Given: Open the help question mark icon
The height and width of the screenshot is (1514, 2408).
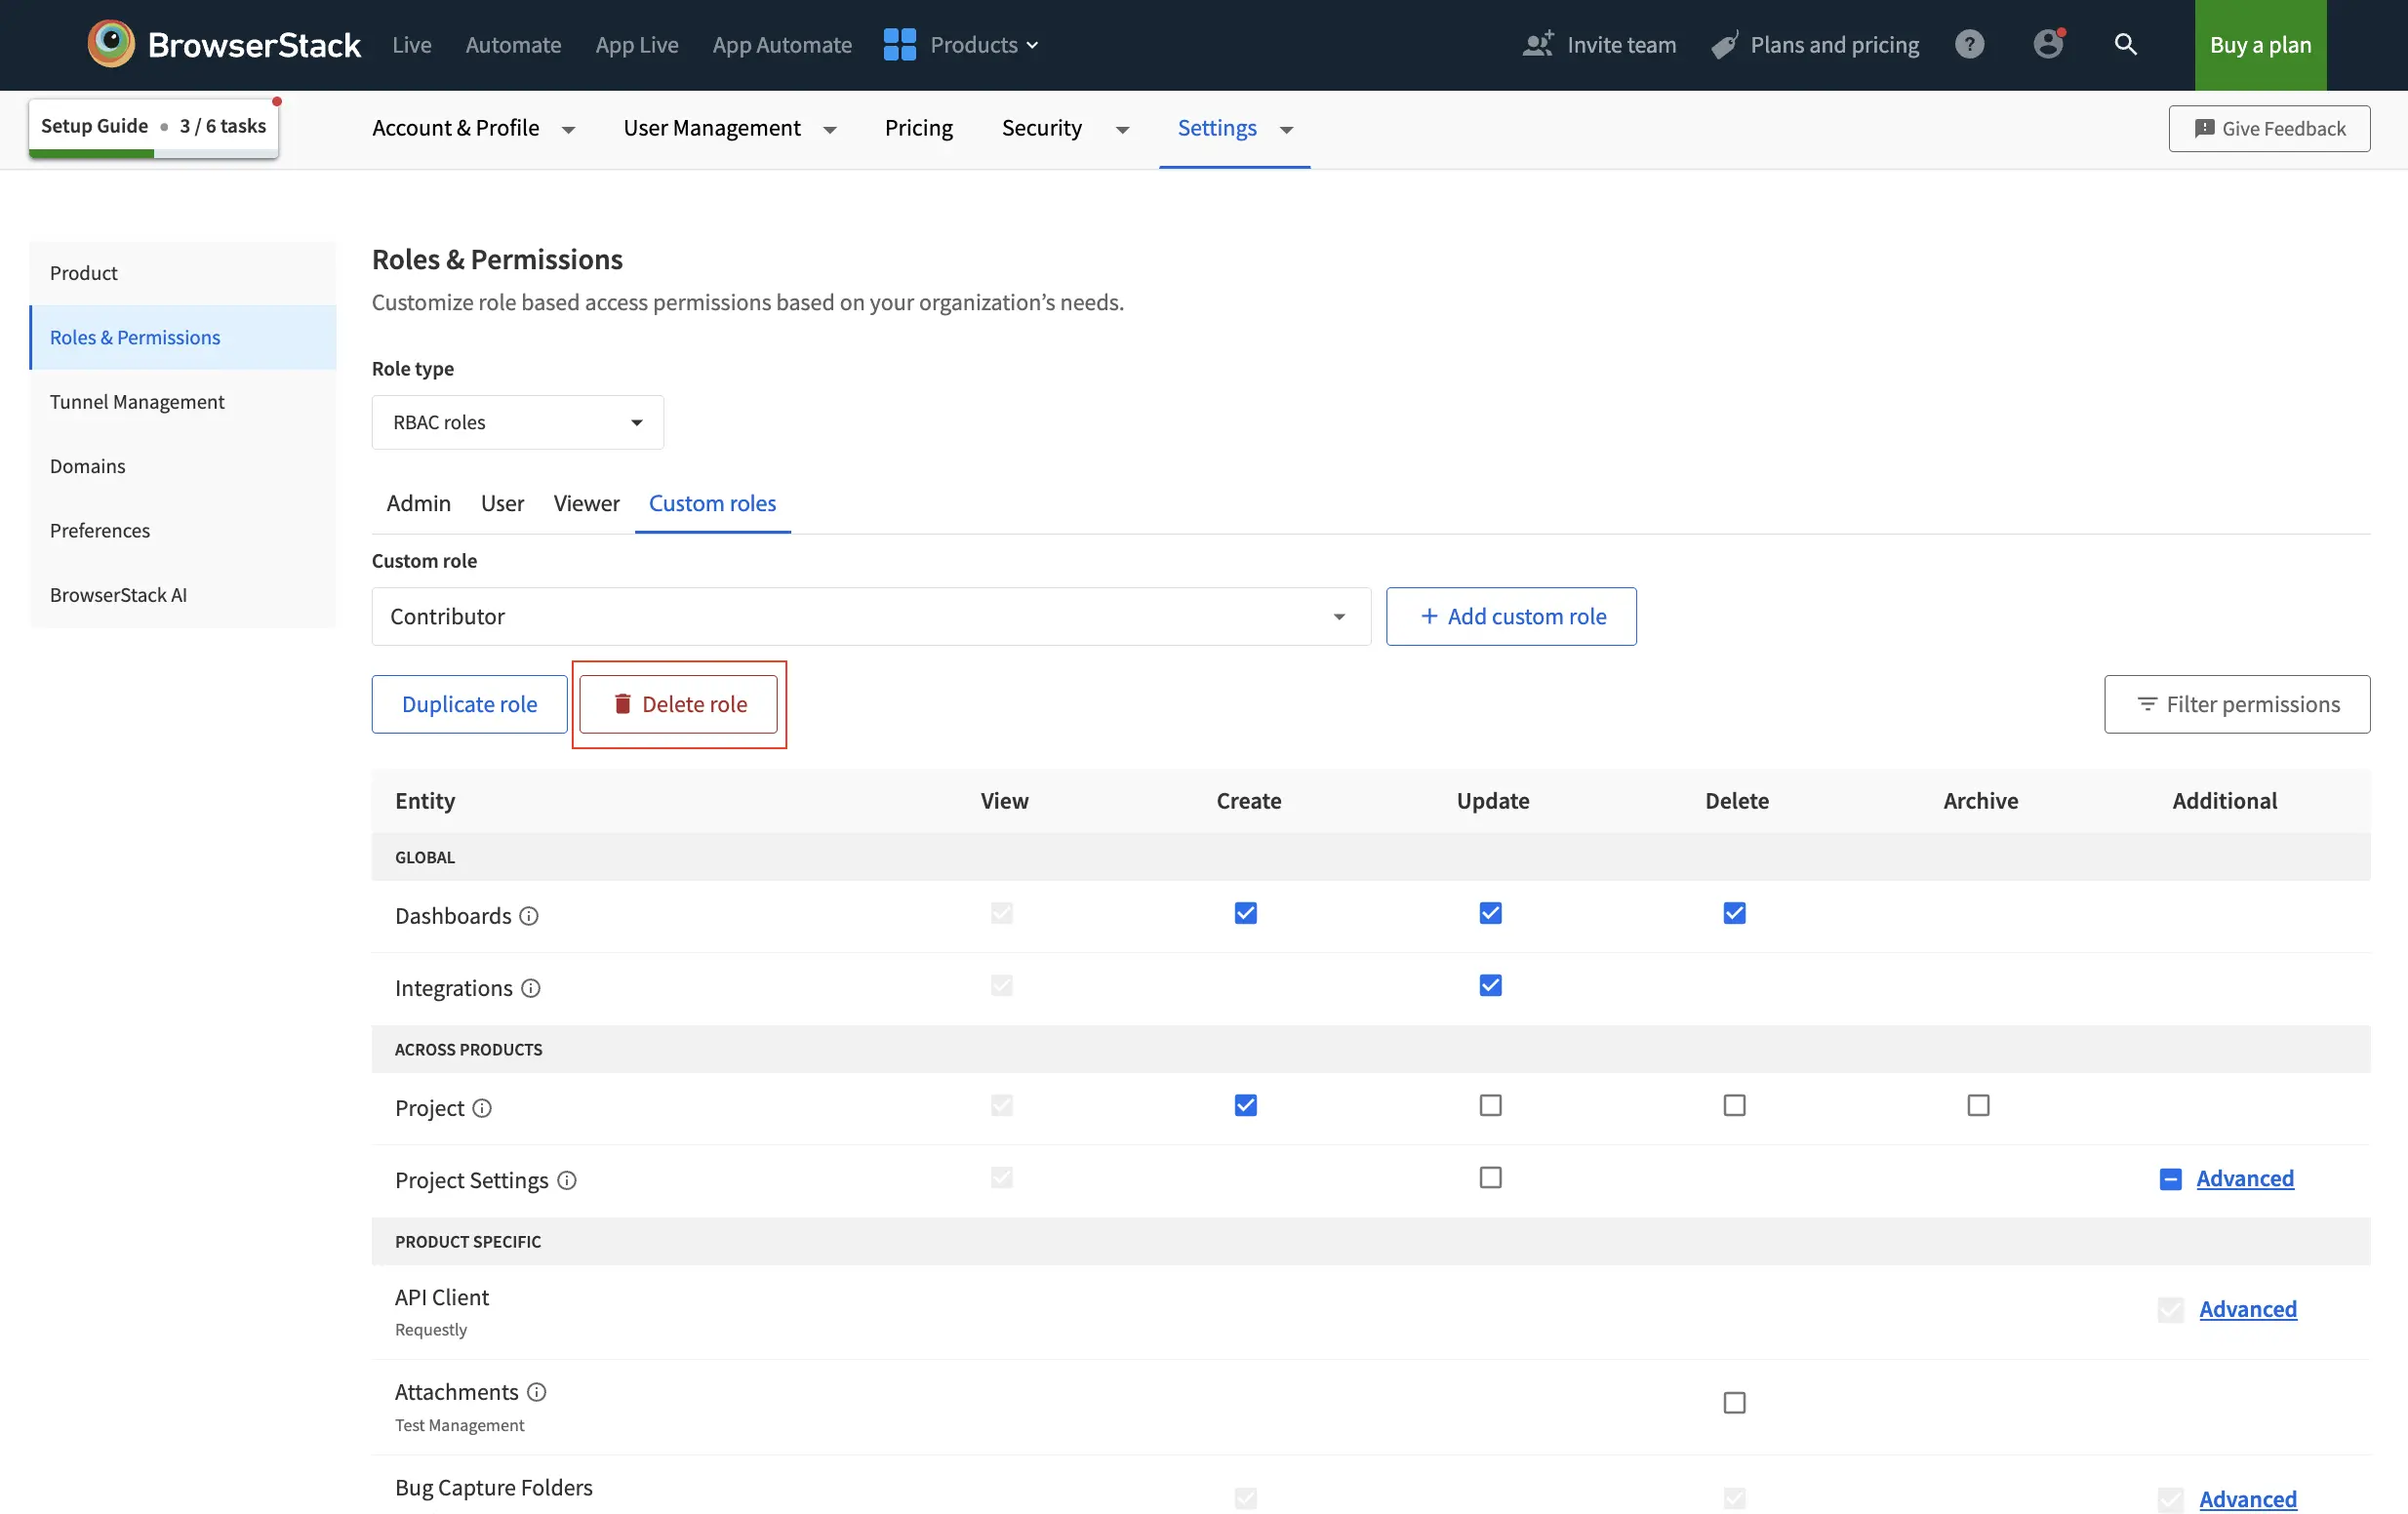Looking at the screenshot, I should coord(1968,44).
